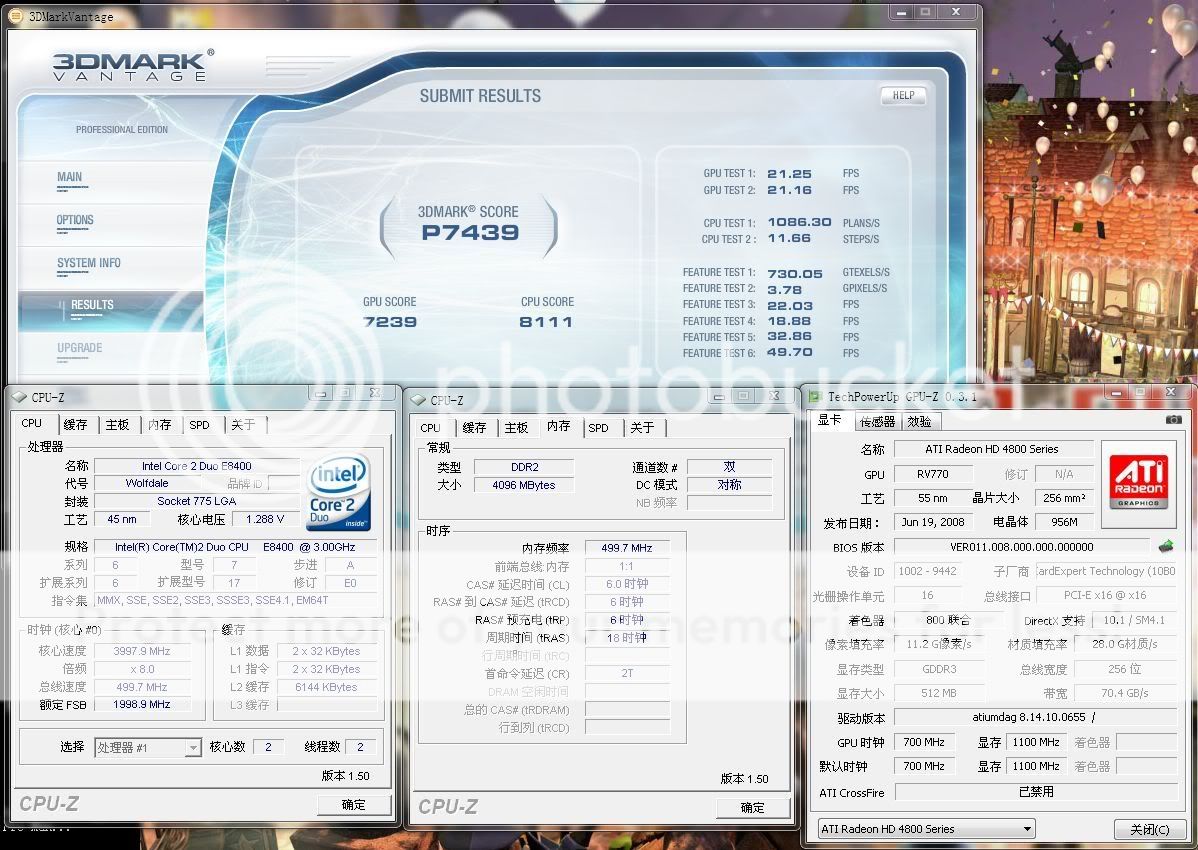Switch to 主板 tab in left CPU-Z
Viewport: 1198px width, 850px height.
click(117, 425)
